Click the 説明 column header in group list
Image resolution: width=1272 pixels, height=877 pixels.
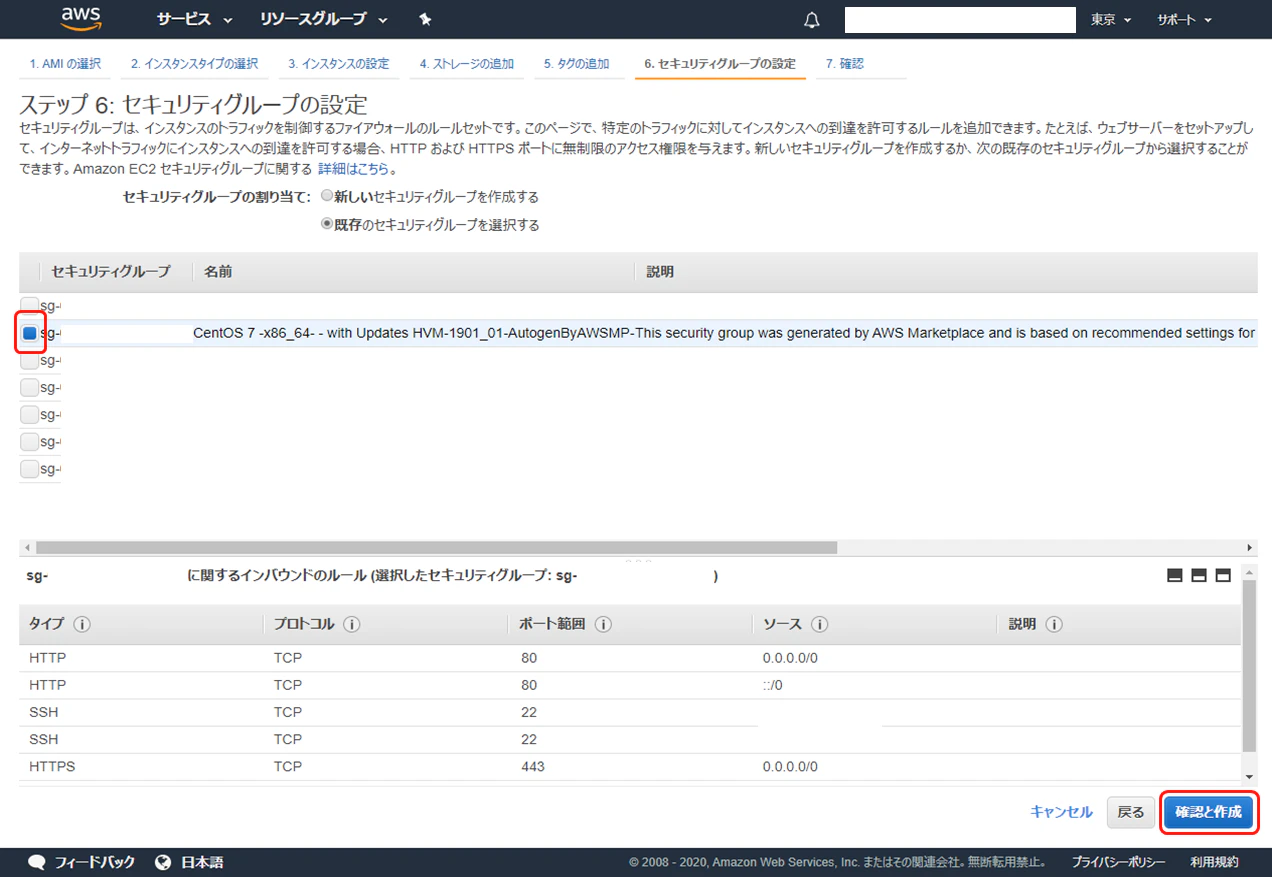(x=660, y=272)
